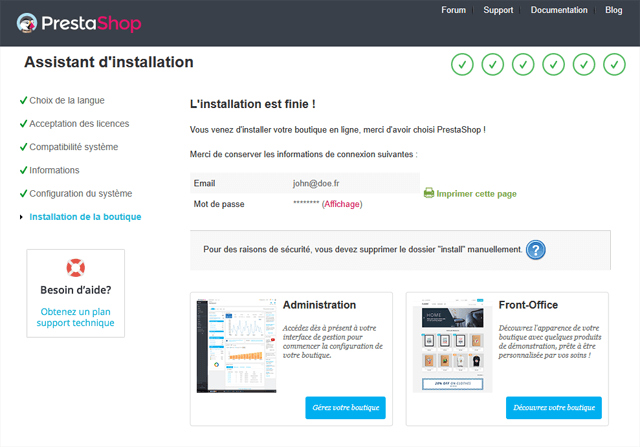Screen dimensions: 640x447
Task: Click the second step checkmark circle
Action: pos(493,64)
